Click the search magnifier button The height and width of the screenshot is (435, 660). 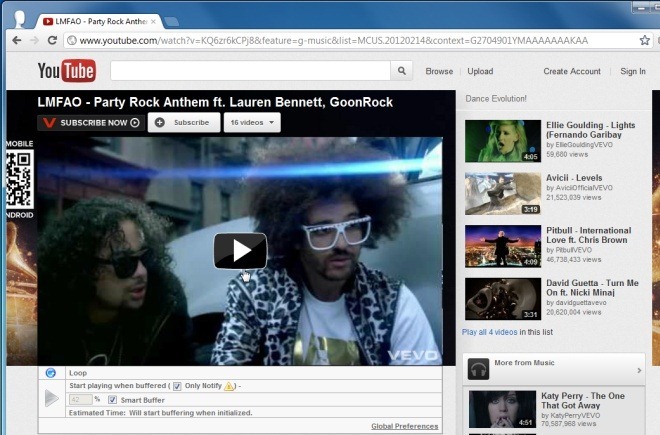click(x=402, y=71)
